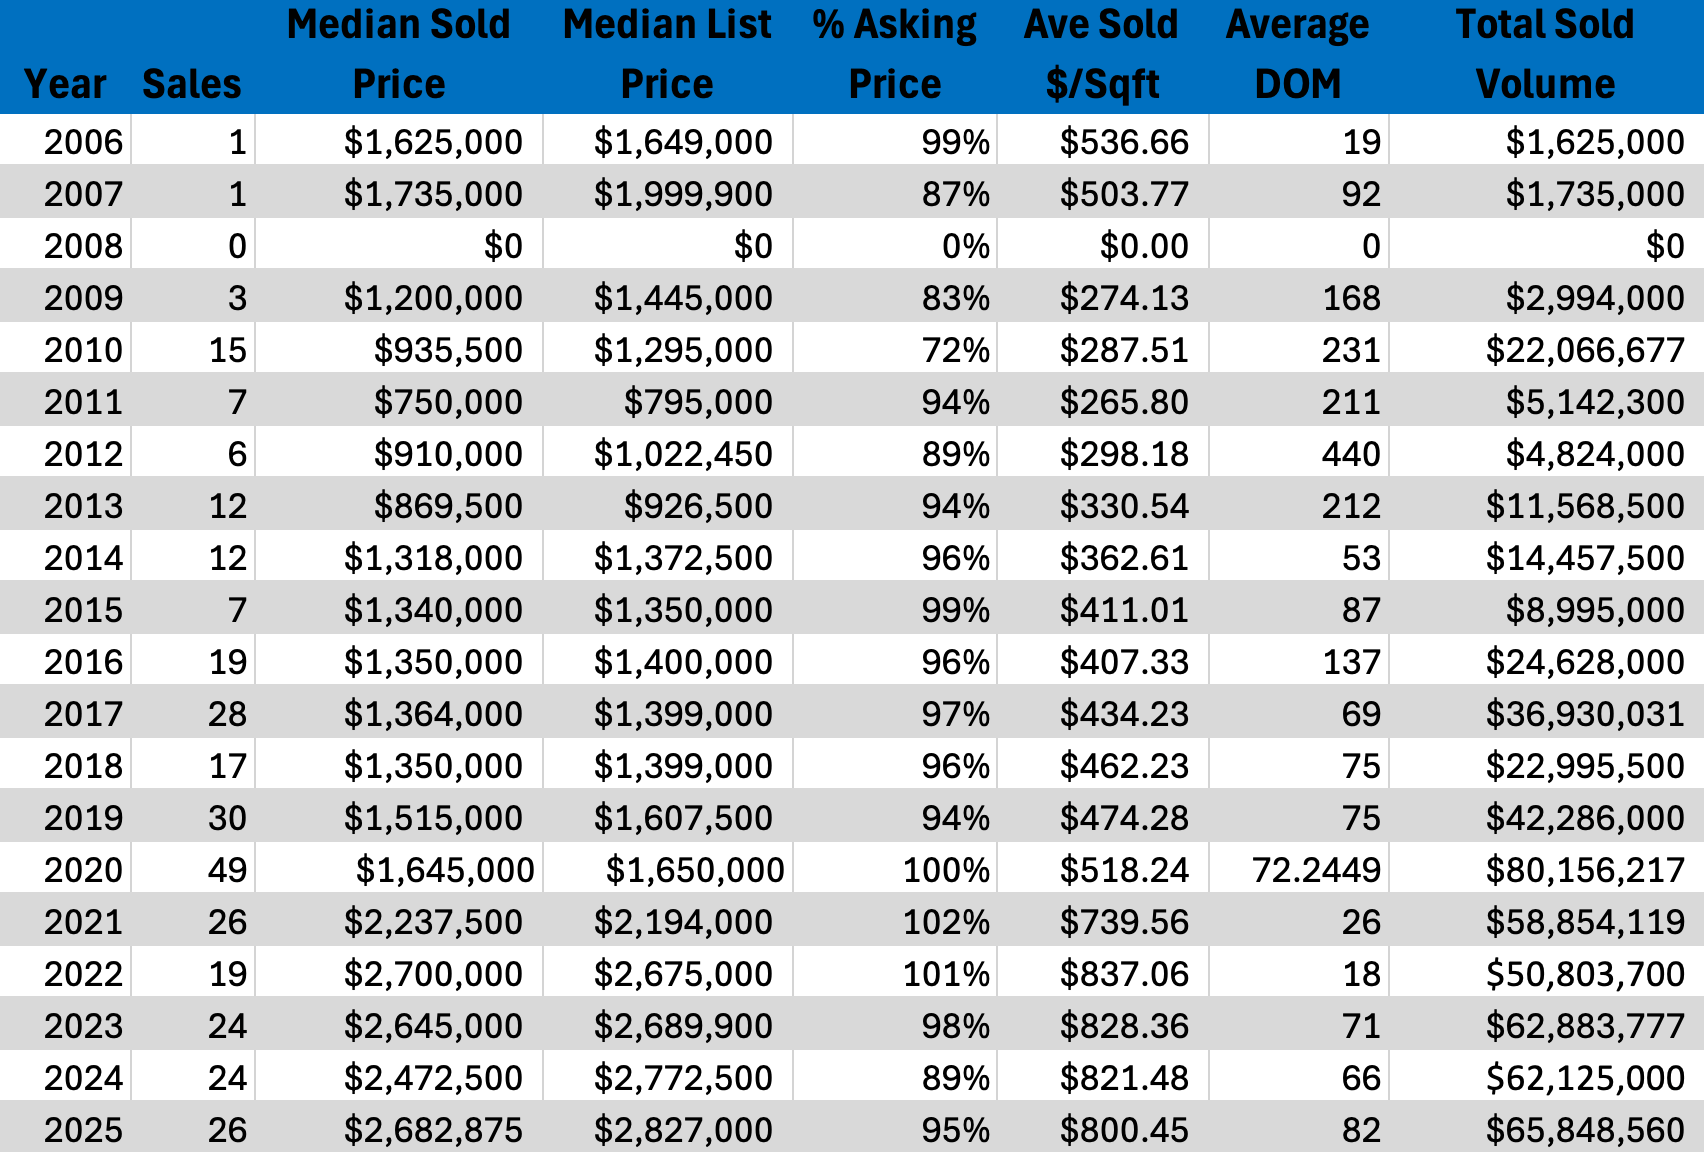Click the 102% asking price cell
Screen dimensions: 1704x1152
(x=945, y=922)
